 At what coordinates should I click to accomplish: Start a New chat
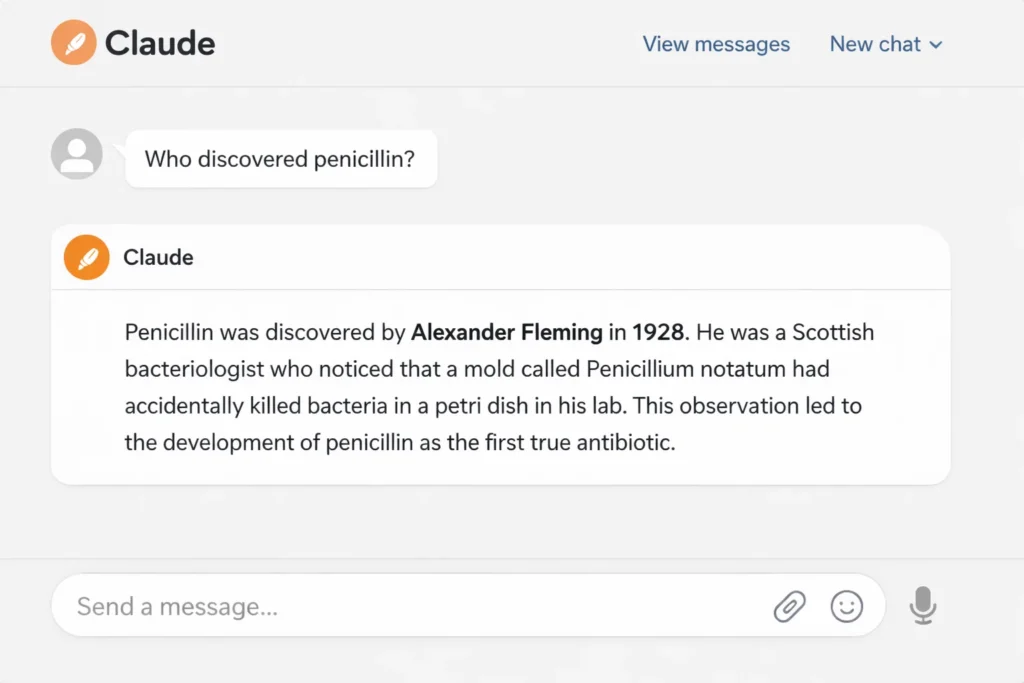coord(874,44)
